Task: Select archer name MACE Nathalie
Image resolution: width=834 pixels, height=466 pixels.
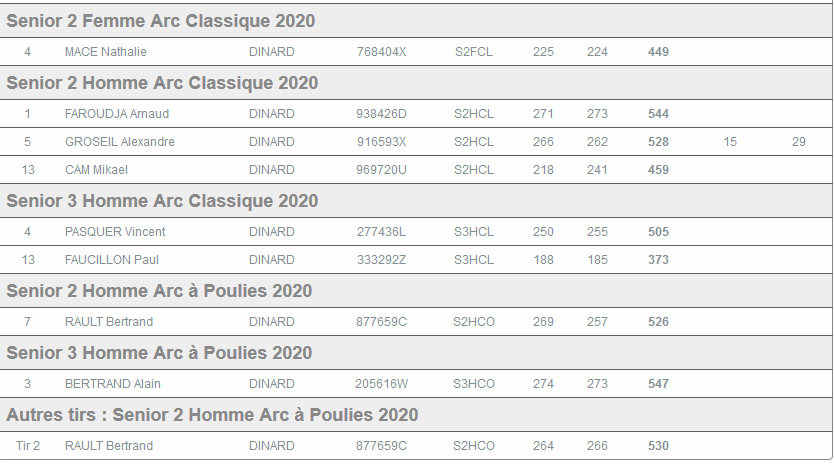Action: 106,52
